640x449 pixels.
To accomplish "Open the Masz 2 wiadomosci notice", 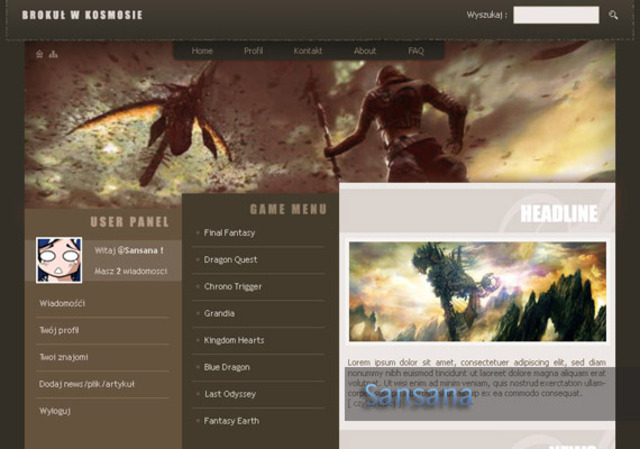I will click(131, 271).
